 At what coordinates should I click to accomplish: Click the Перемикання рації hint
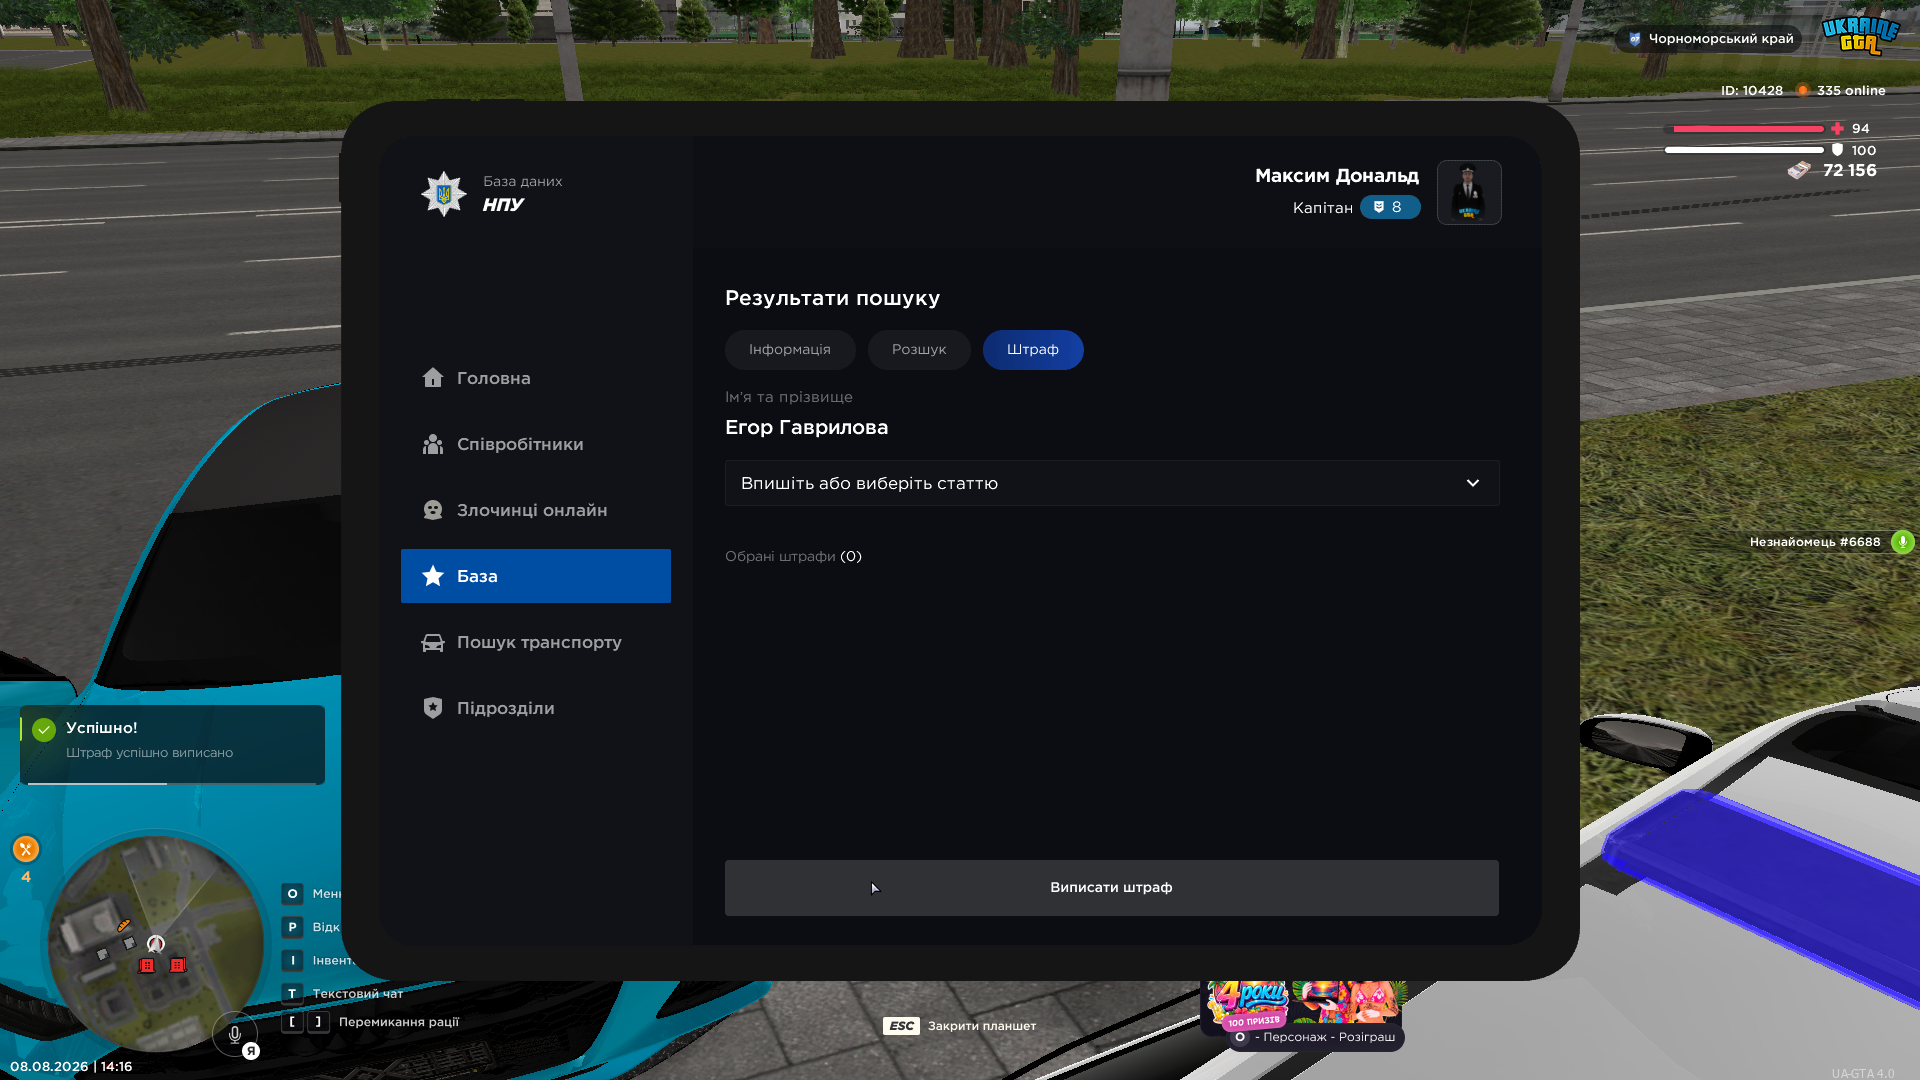coord(399,1022)
